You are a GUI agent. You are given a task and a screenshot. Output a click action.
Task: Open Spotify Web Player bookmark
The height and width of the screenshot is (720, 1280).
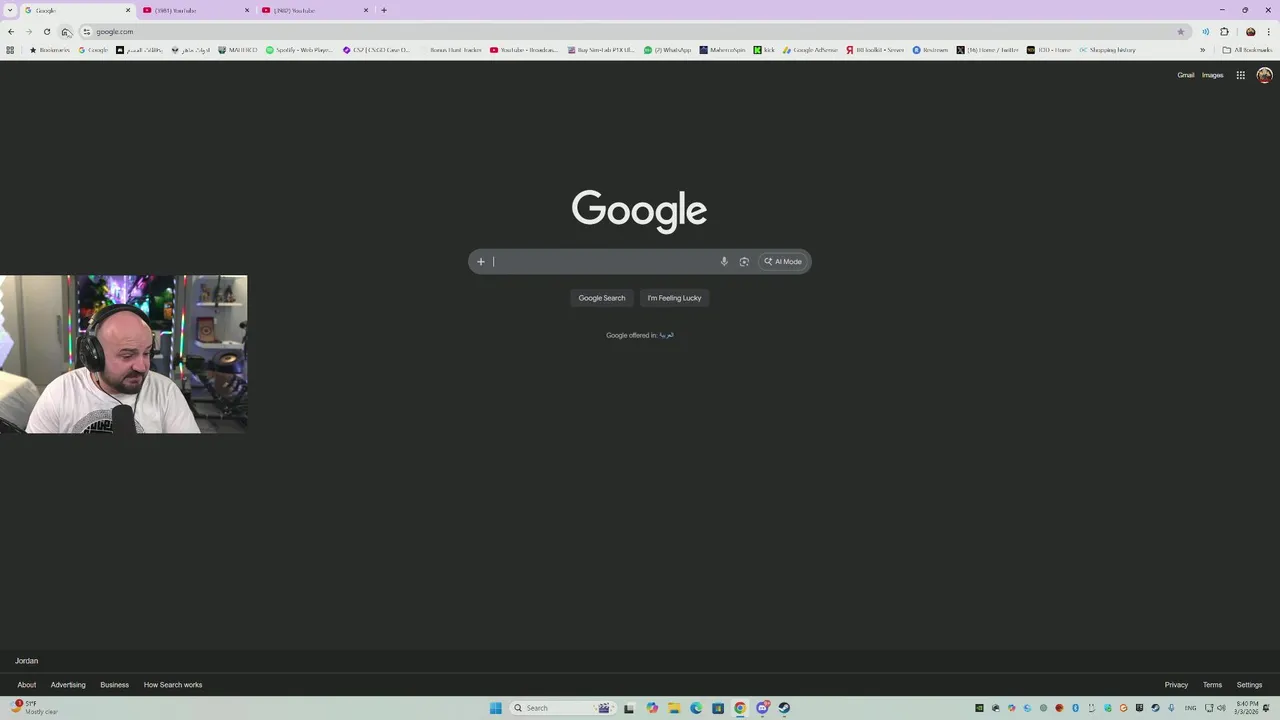tap(299, 50)
